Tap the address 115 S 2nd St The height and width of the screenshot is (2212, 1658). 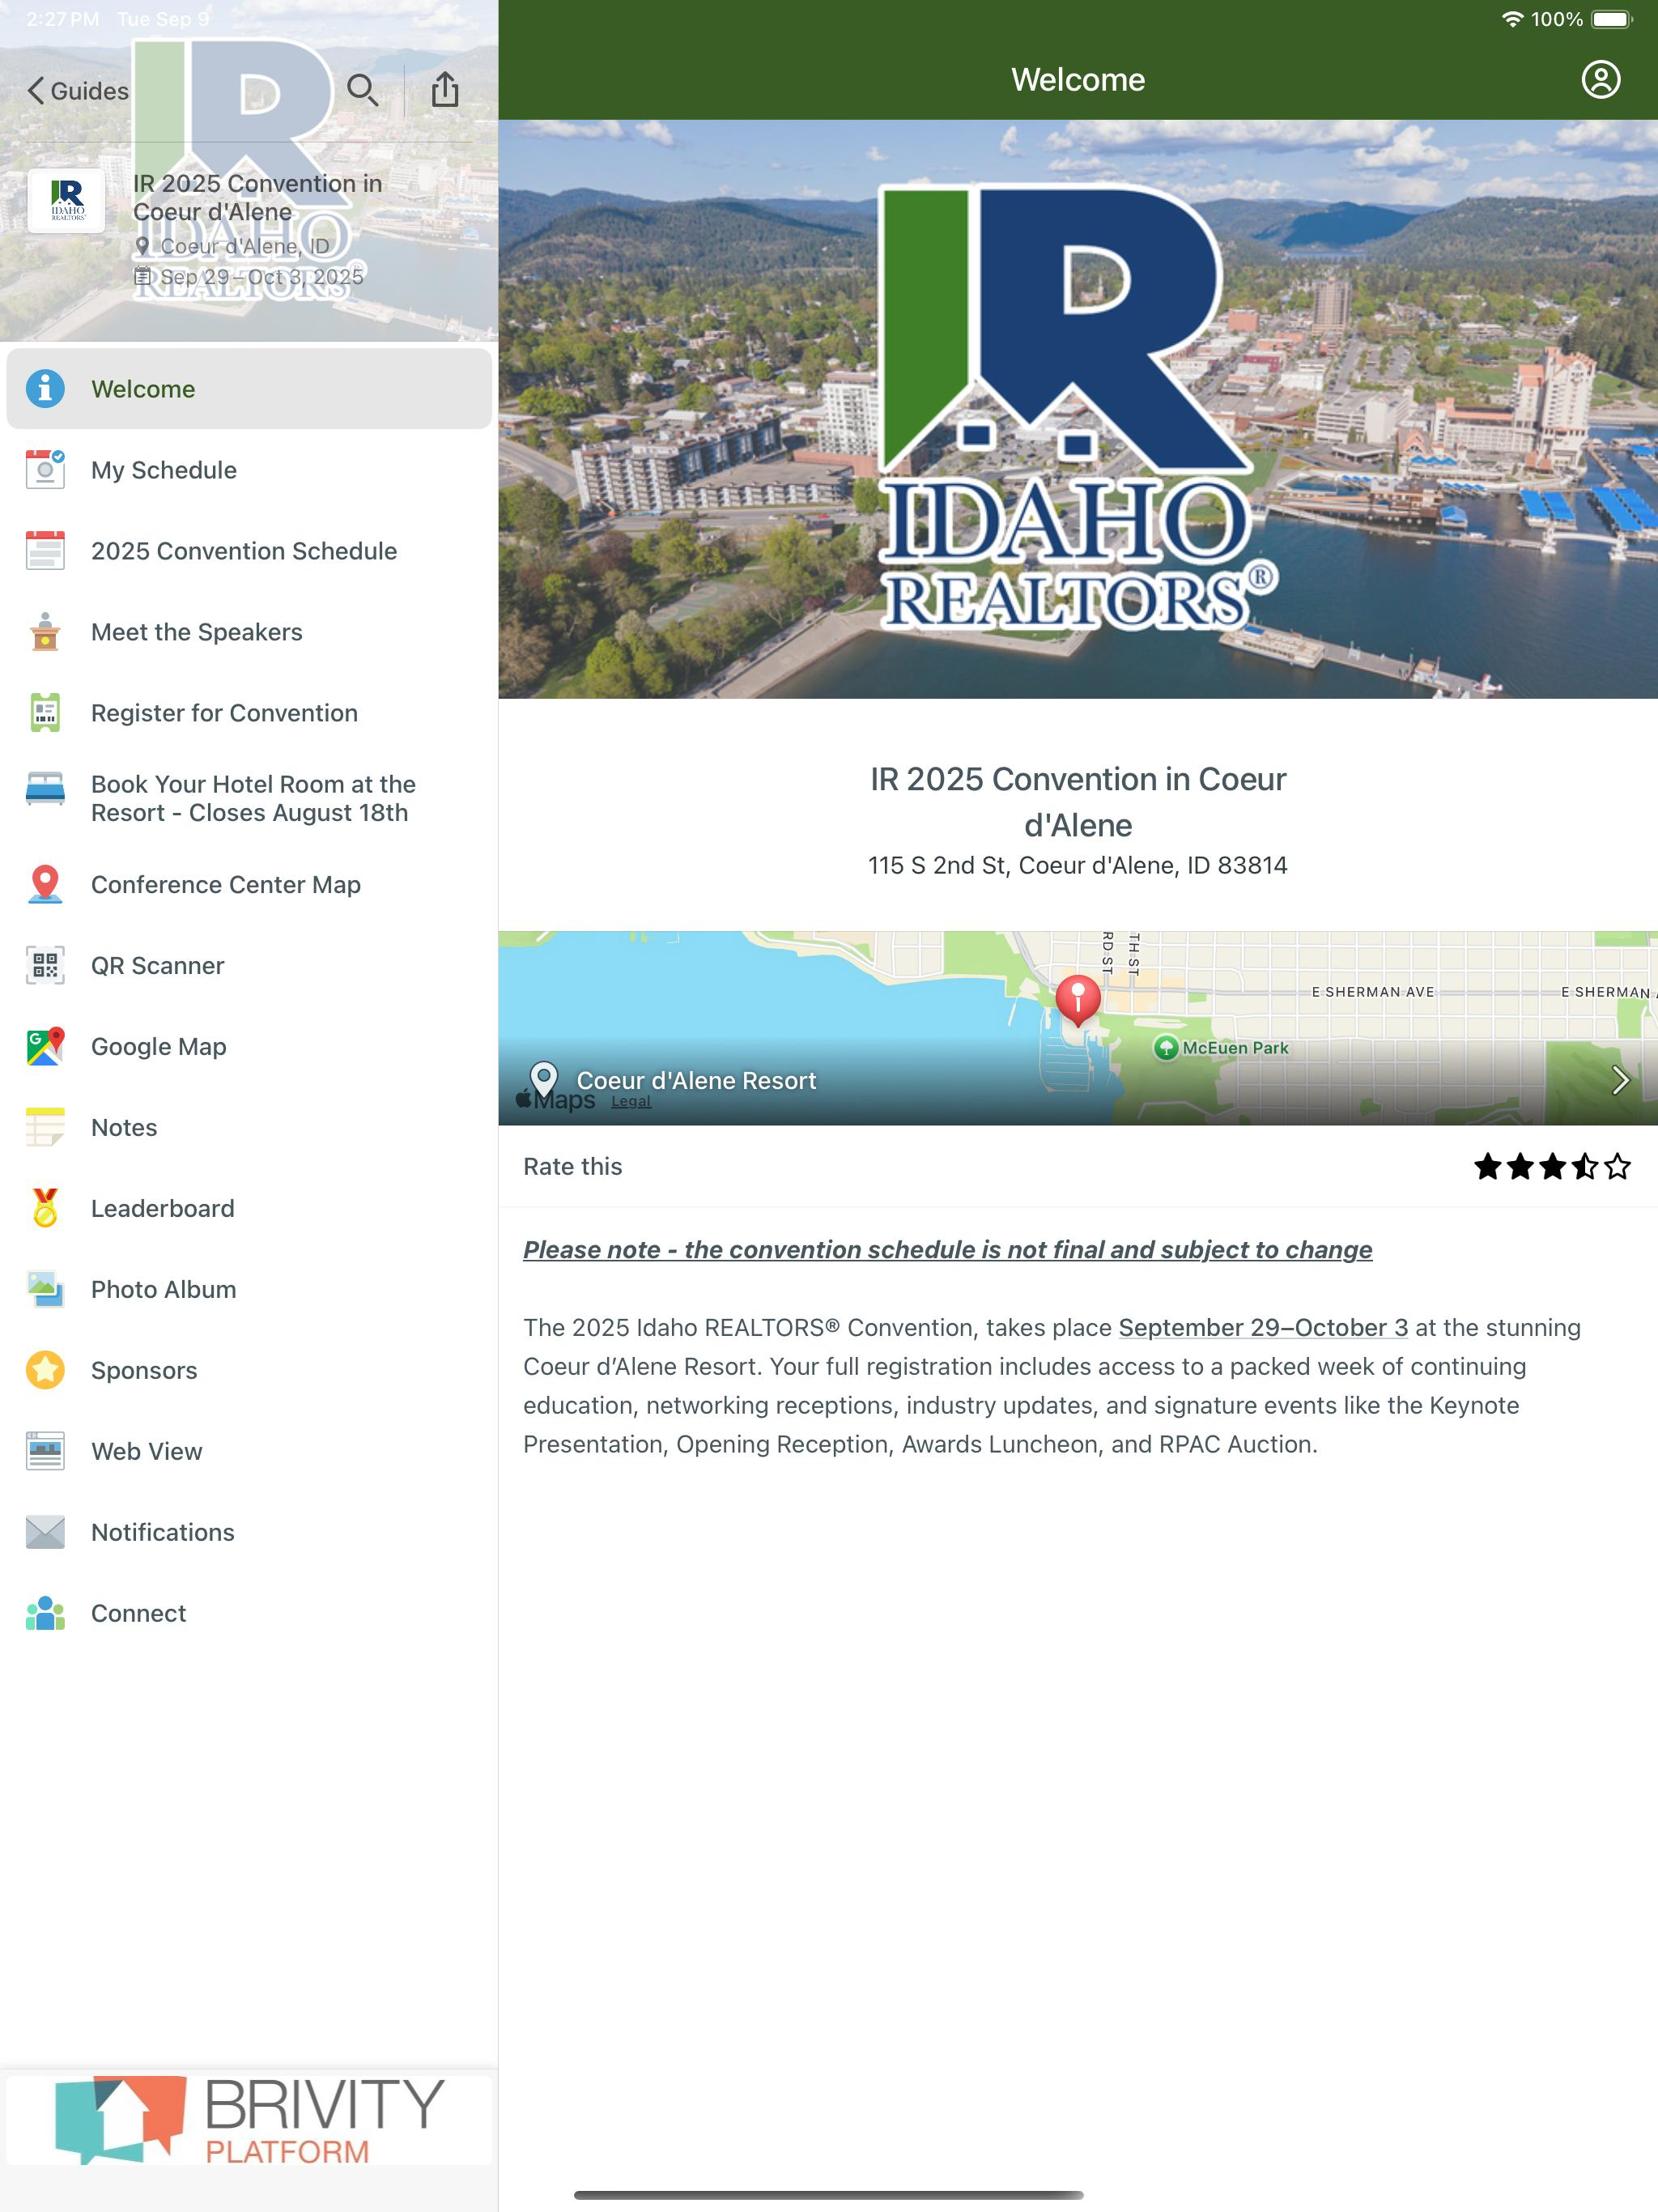(1078, 865)
